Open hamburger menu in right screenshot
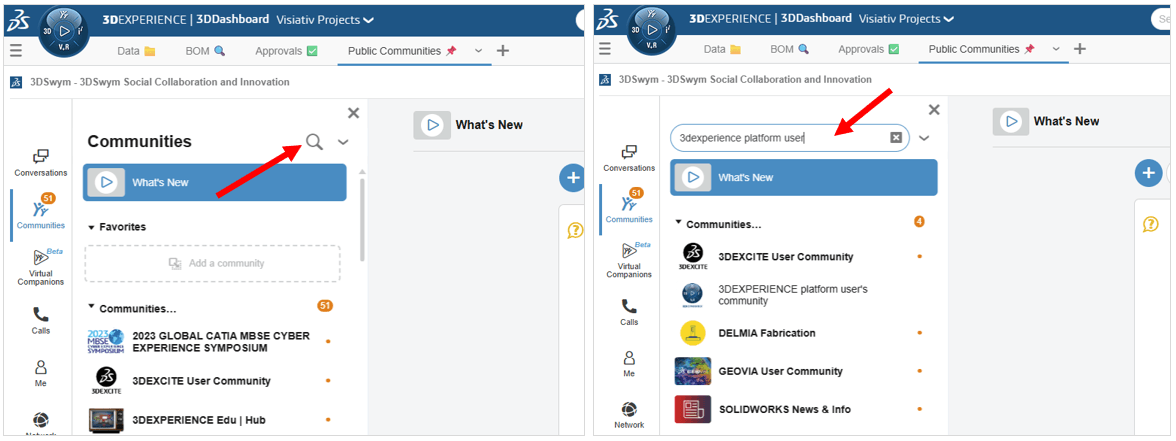Image resolution: width=1176 pixels, height=441 pixels. [x=604, y=49]
